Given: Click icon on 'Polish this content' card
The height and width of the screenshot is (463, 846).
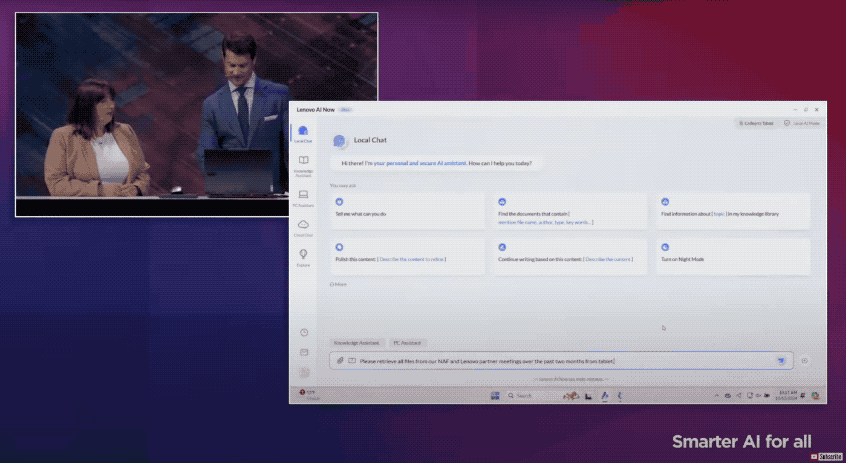Looking at the screenshot, I should (x=339, y=247).
